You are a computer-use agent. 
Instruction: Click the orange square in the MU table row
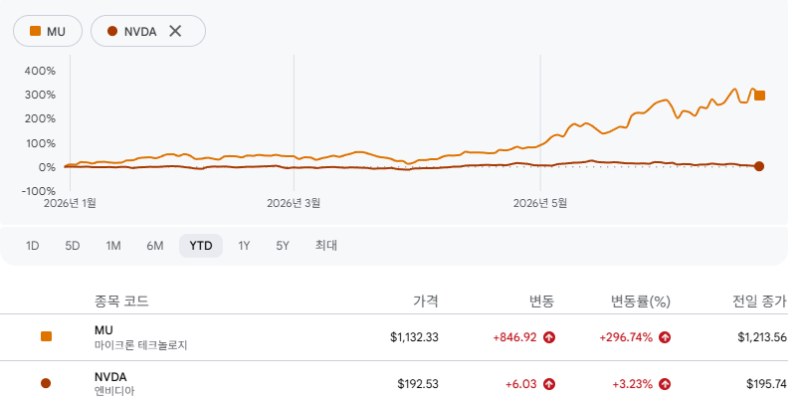(x=46, y=336)
